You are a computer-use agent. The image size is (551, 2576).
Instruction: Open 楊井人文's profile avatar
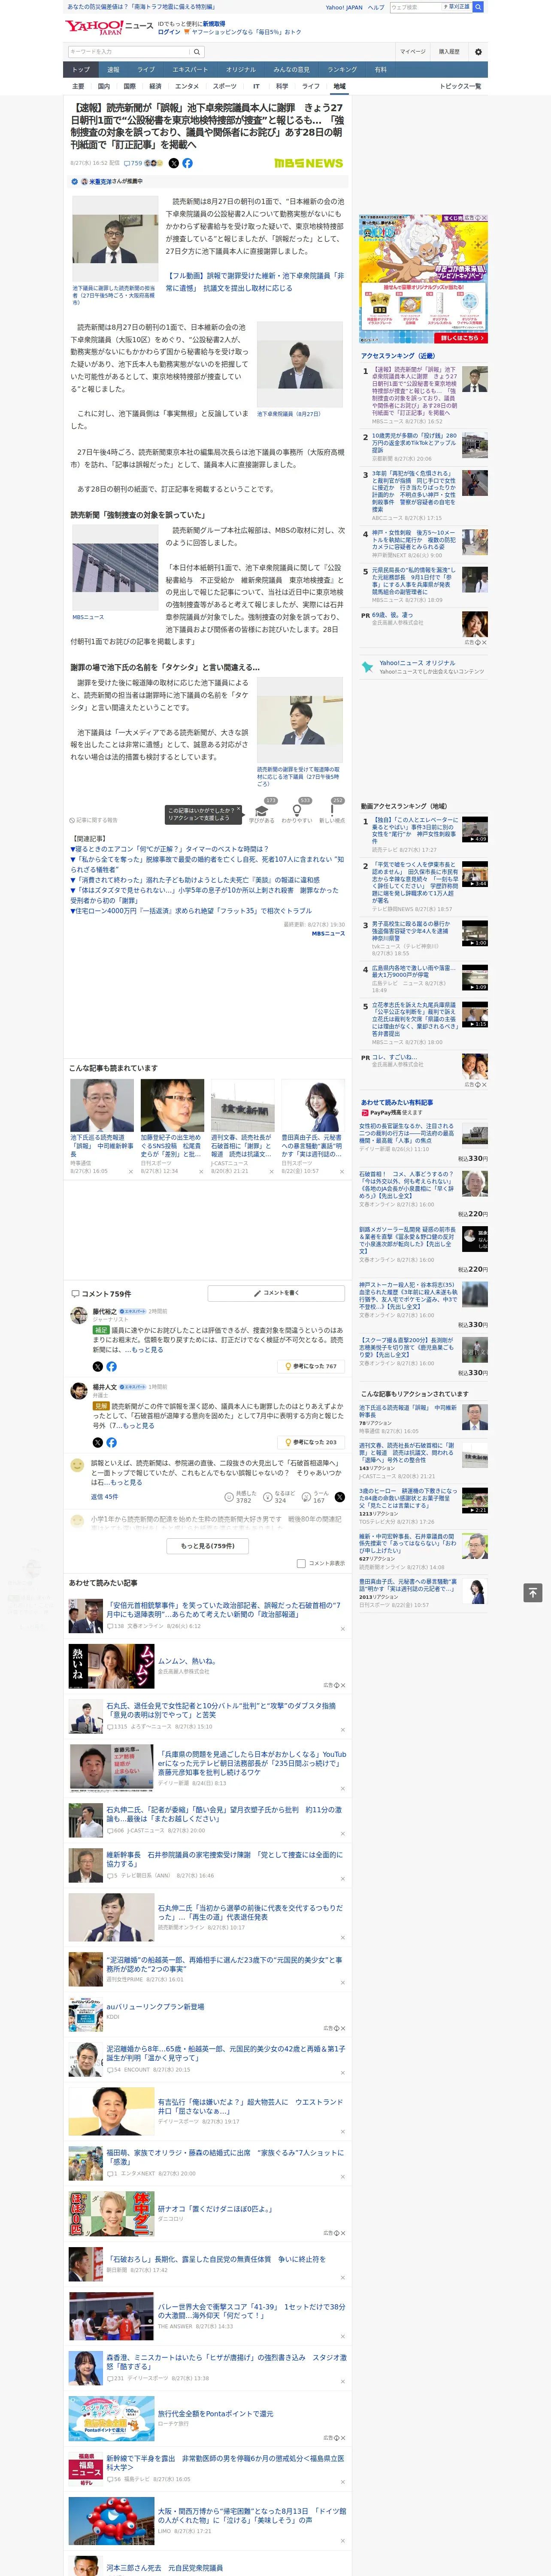(78, 1390)
